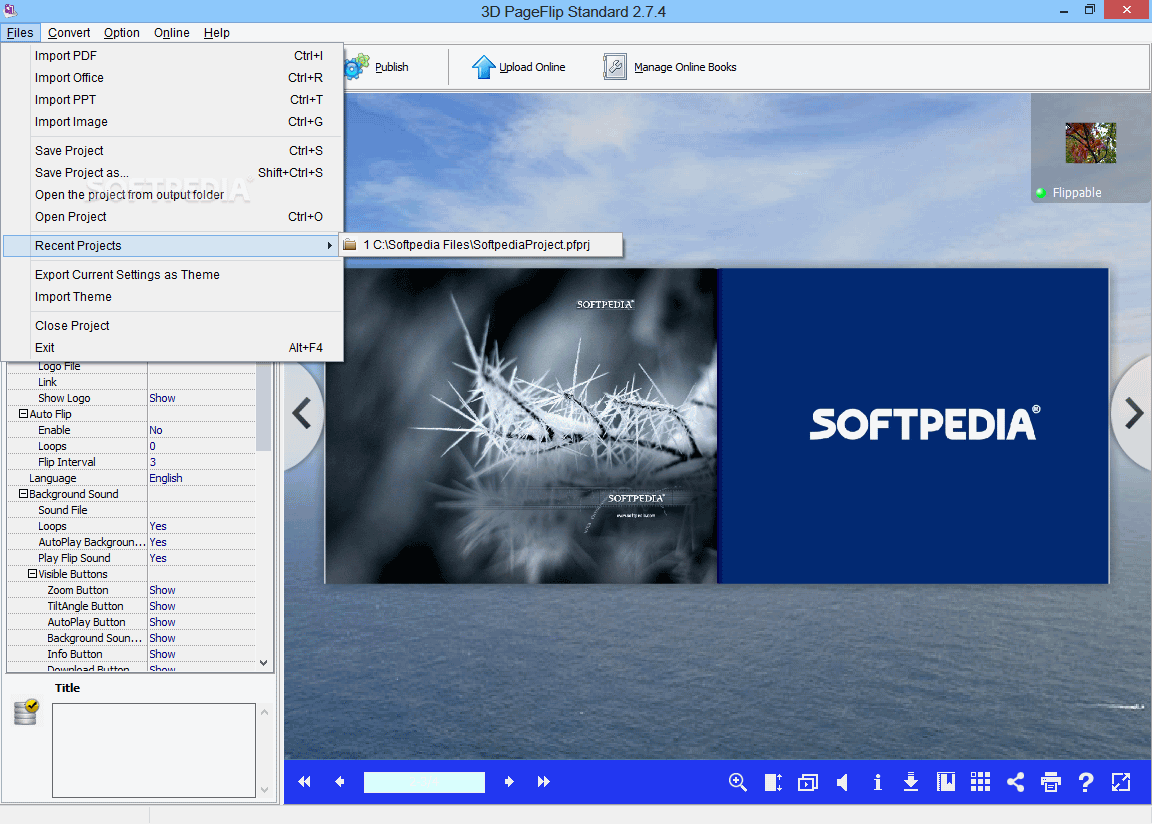
Task: Change Zoom Button value Show
Action: click(201, 590)
